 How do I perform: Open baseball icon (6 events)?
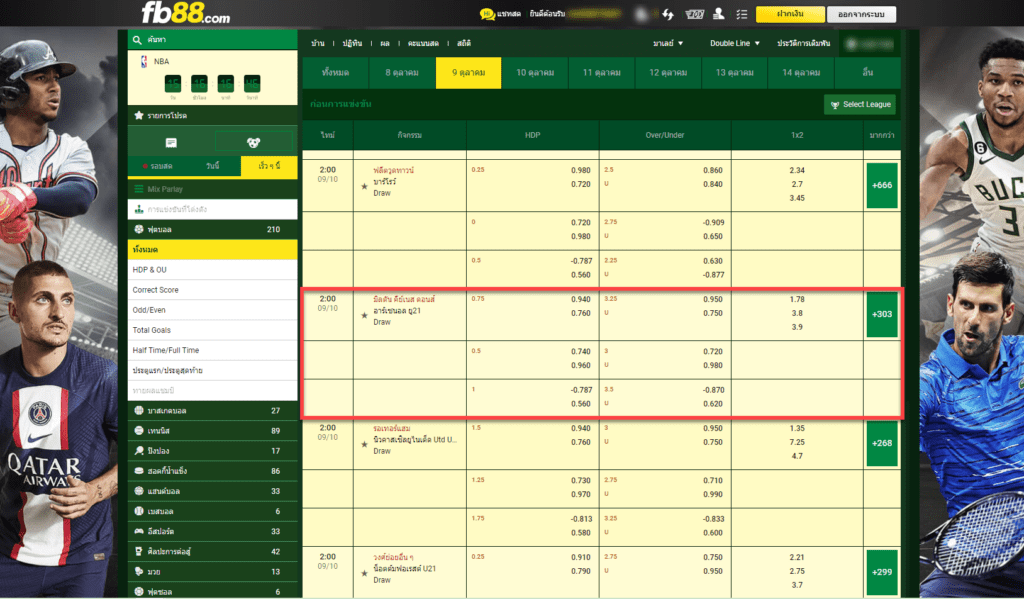(x=138, y=511)
